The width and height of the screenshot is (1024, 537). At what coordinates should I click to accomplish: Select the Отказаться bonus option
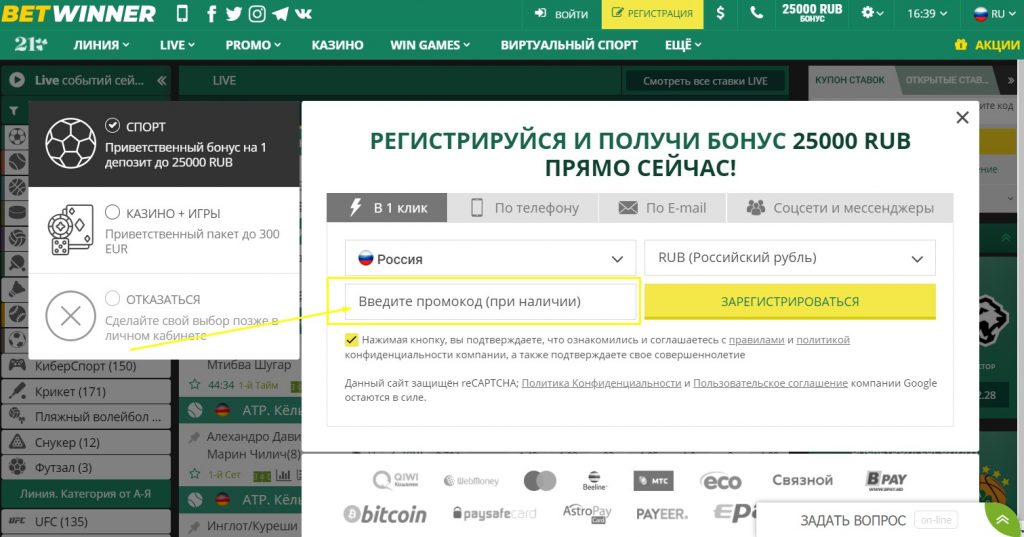(164, 316)
